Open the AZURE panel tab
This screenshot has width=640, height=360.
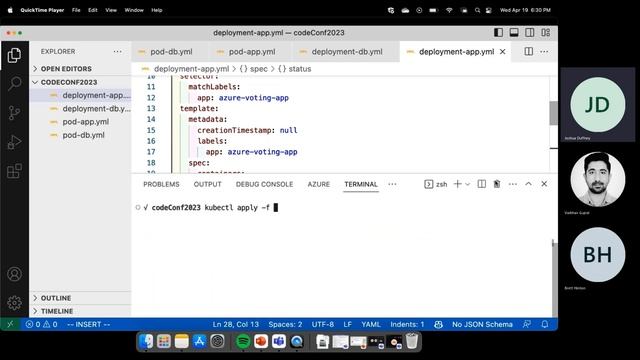(x=318, y=184)
